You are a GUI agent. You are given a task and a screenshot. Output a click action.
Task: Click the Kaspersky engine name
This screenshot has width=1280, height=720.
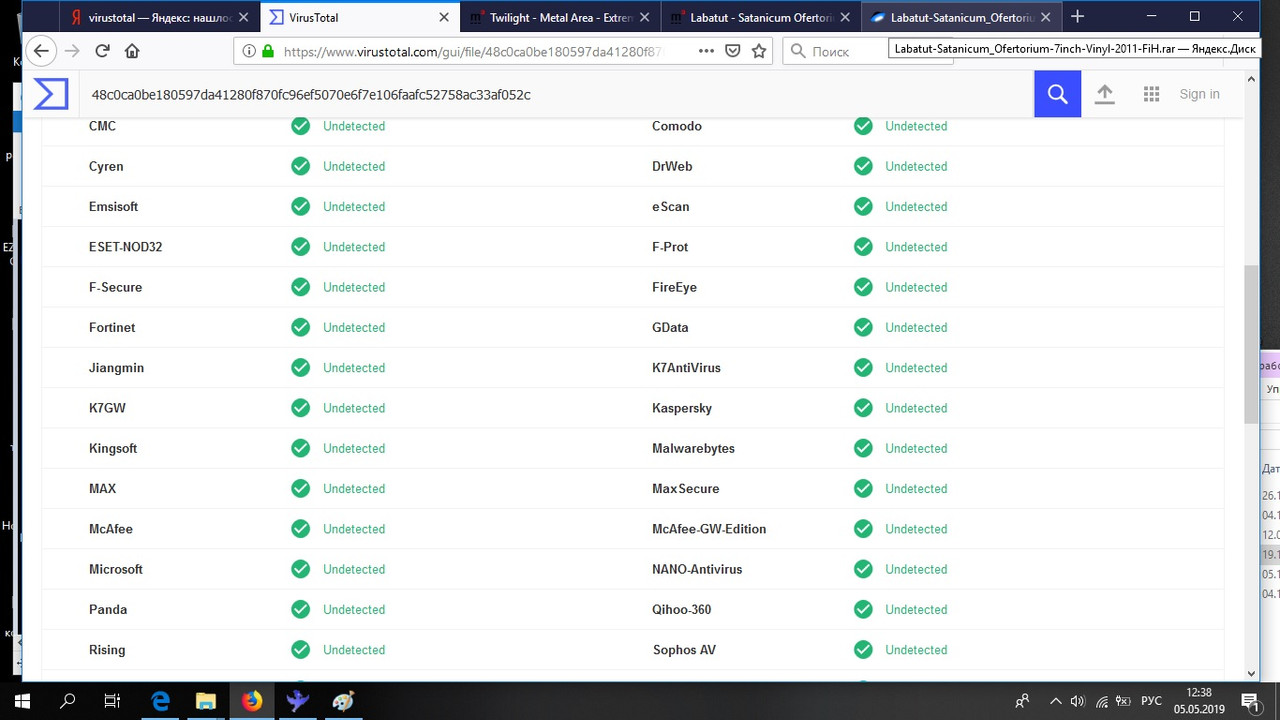pos(682,408)
